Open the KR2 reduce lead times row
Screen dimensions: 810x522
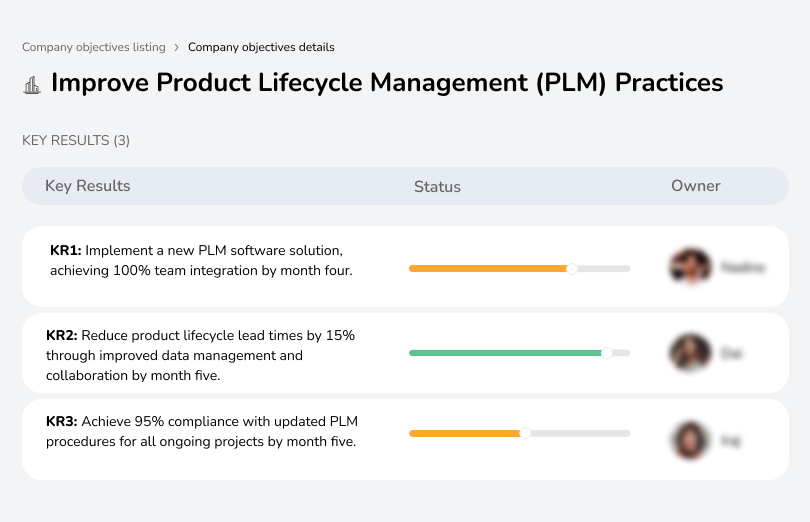pyautogui.click(x=405, y=353)
